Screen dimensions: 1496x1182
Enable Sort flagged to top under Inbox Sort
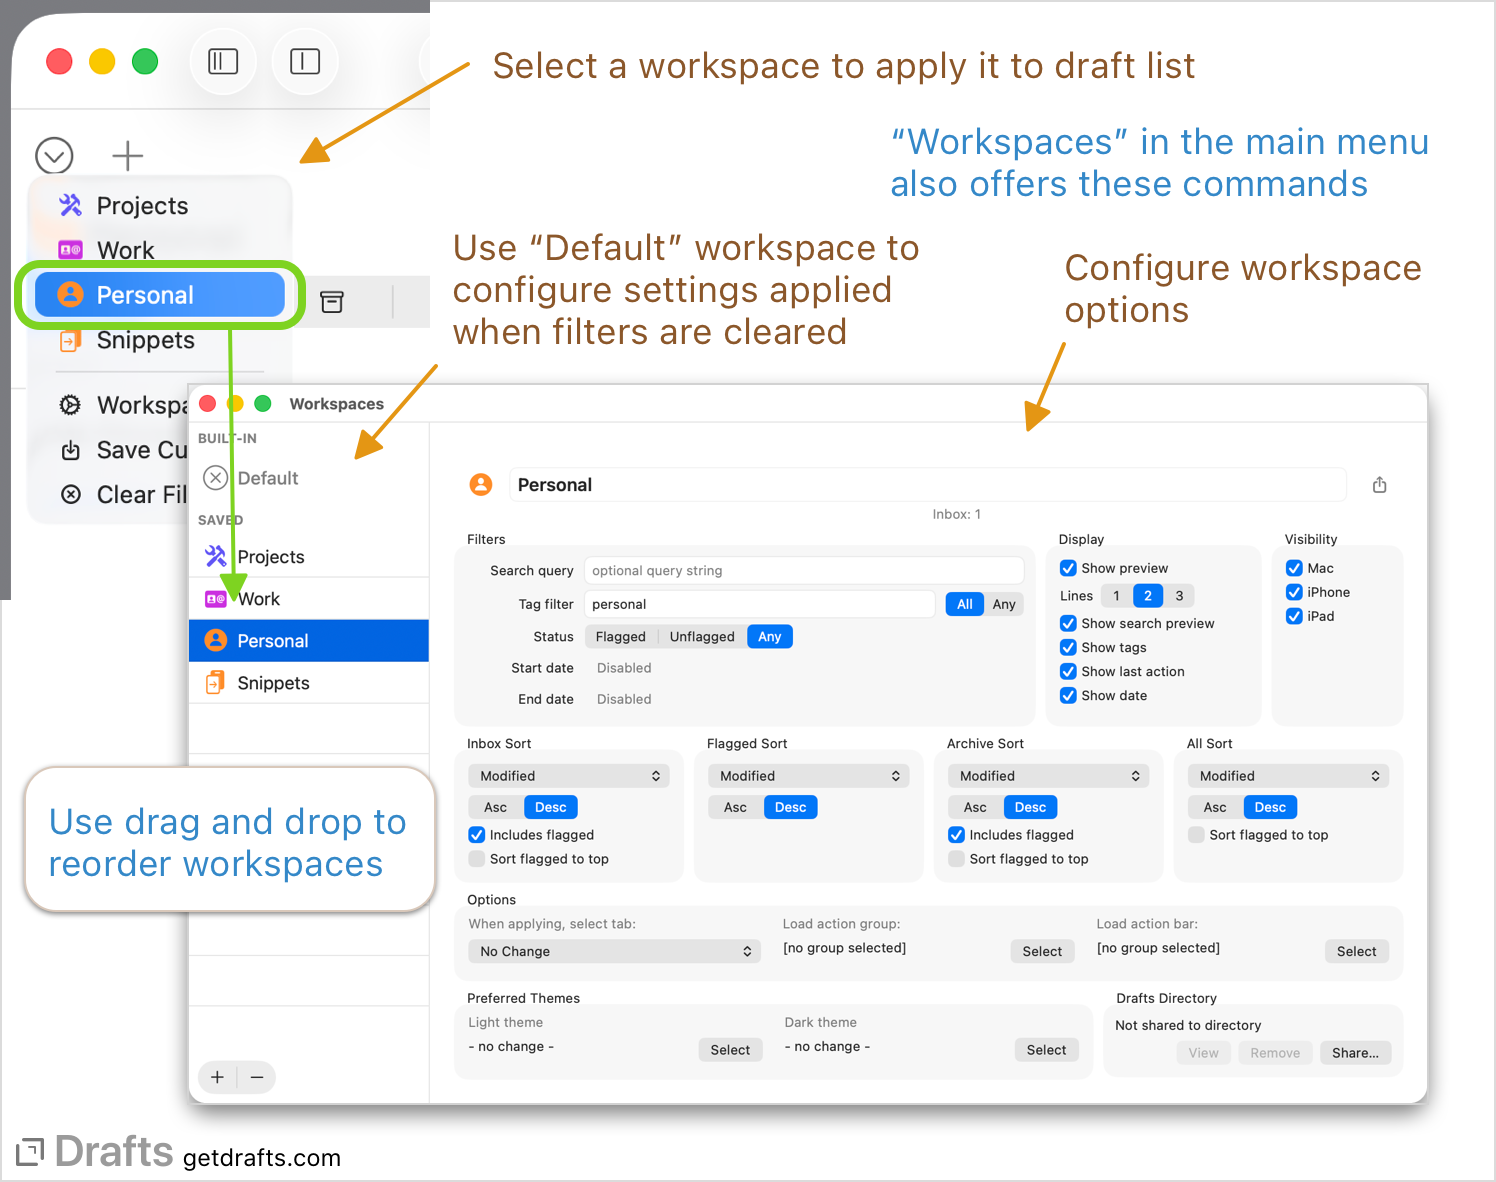point(476,858)
